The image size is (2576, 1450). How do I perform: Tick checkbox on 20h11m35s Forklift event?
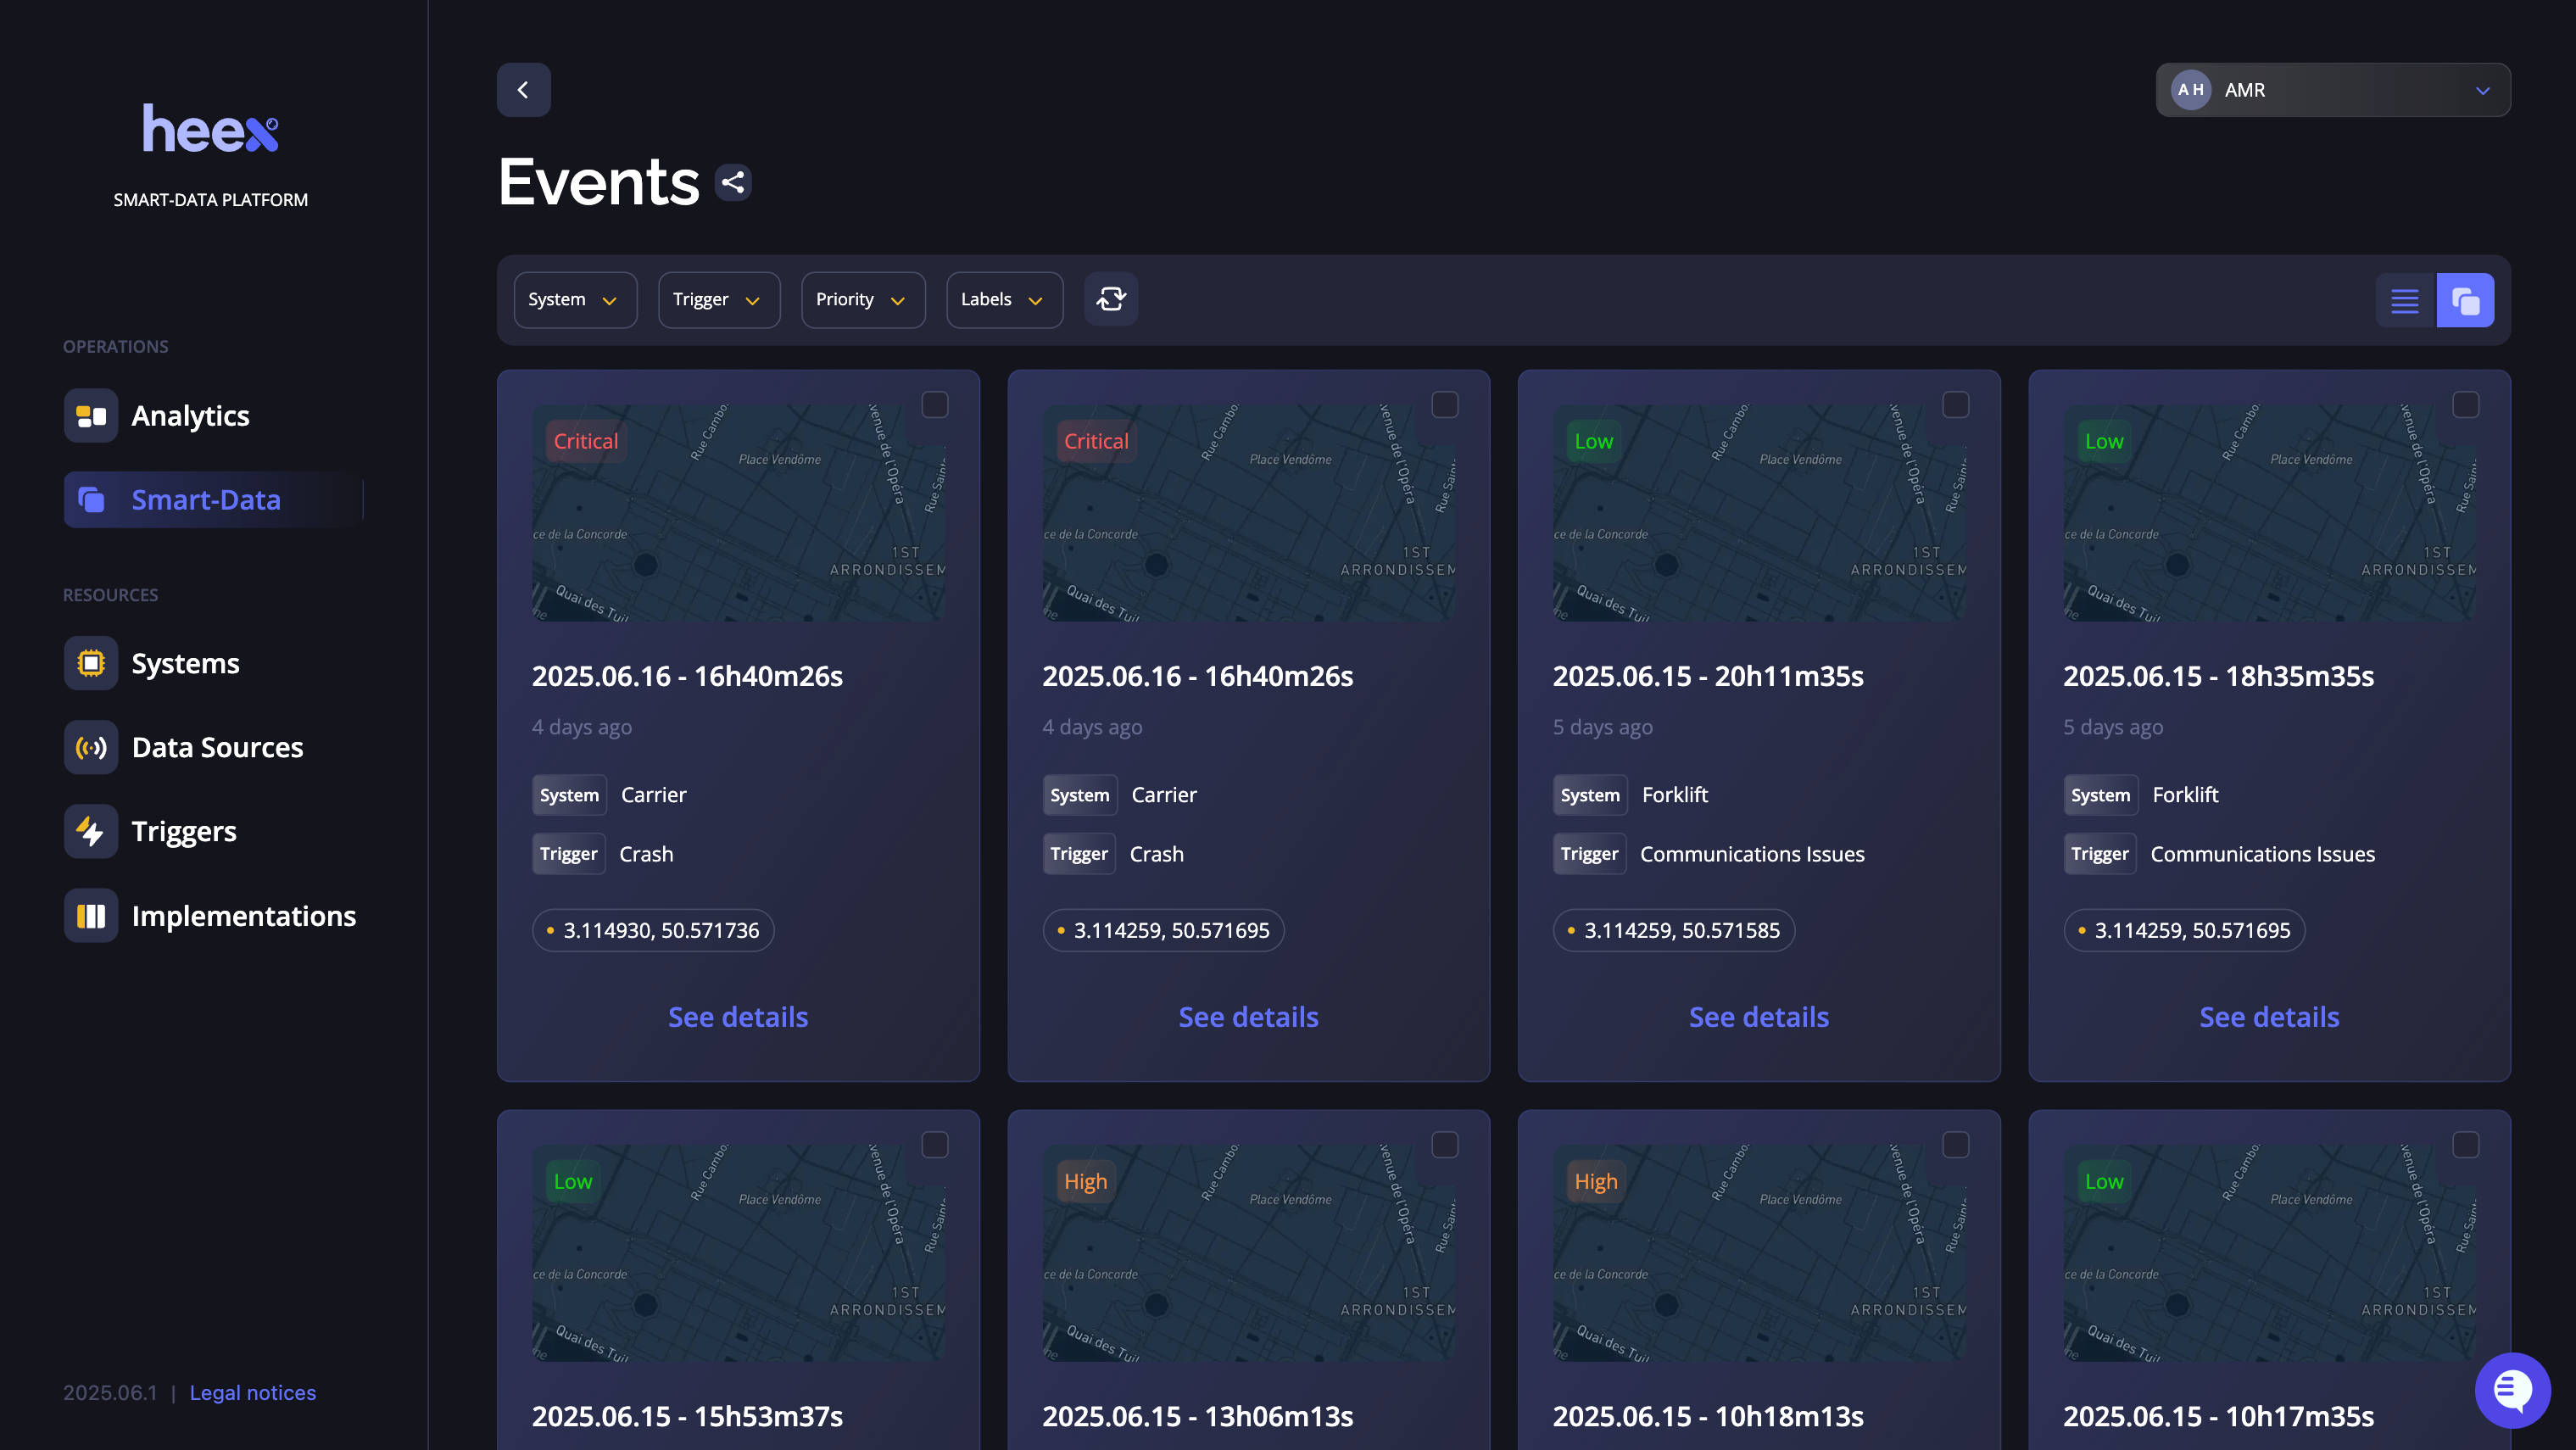[1956, 405]
